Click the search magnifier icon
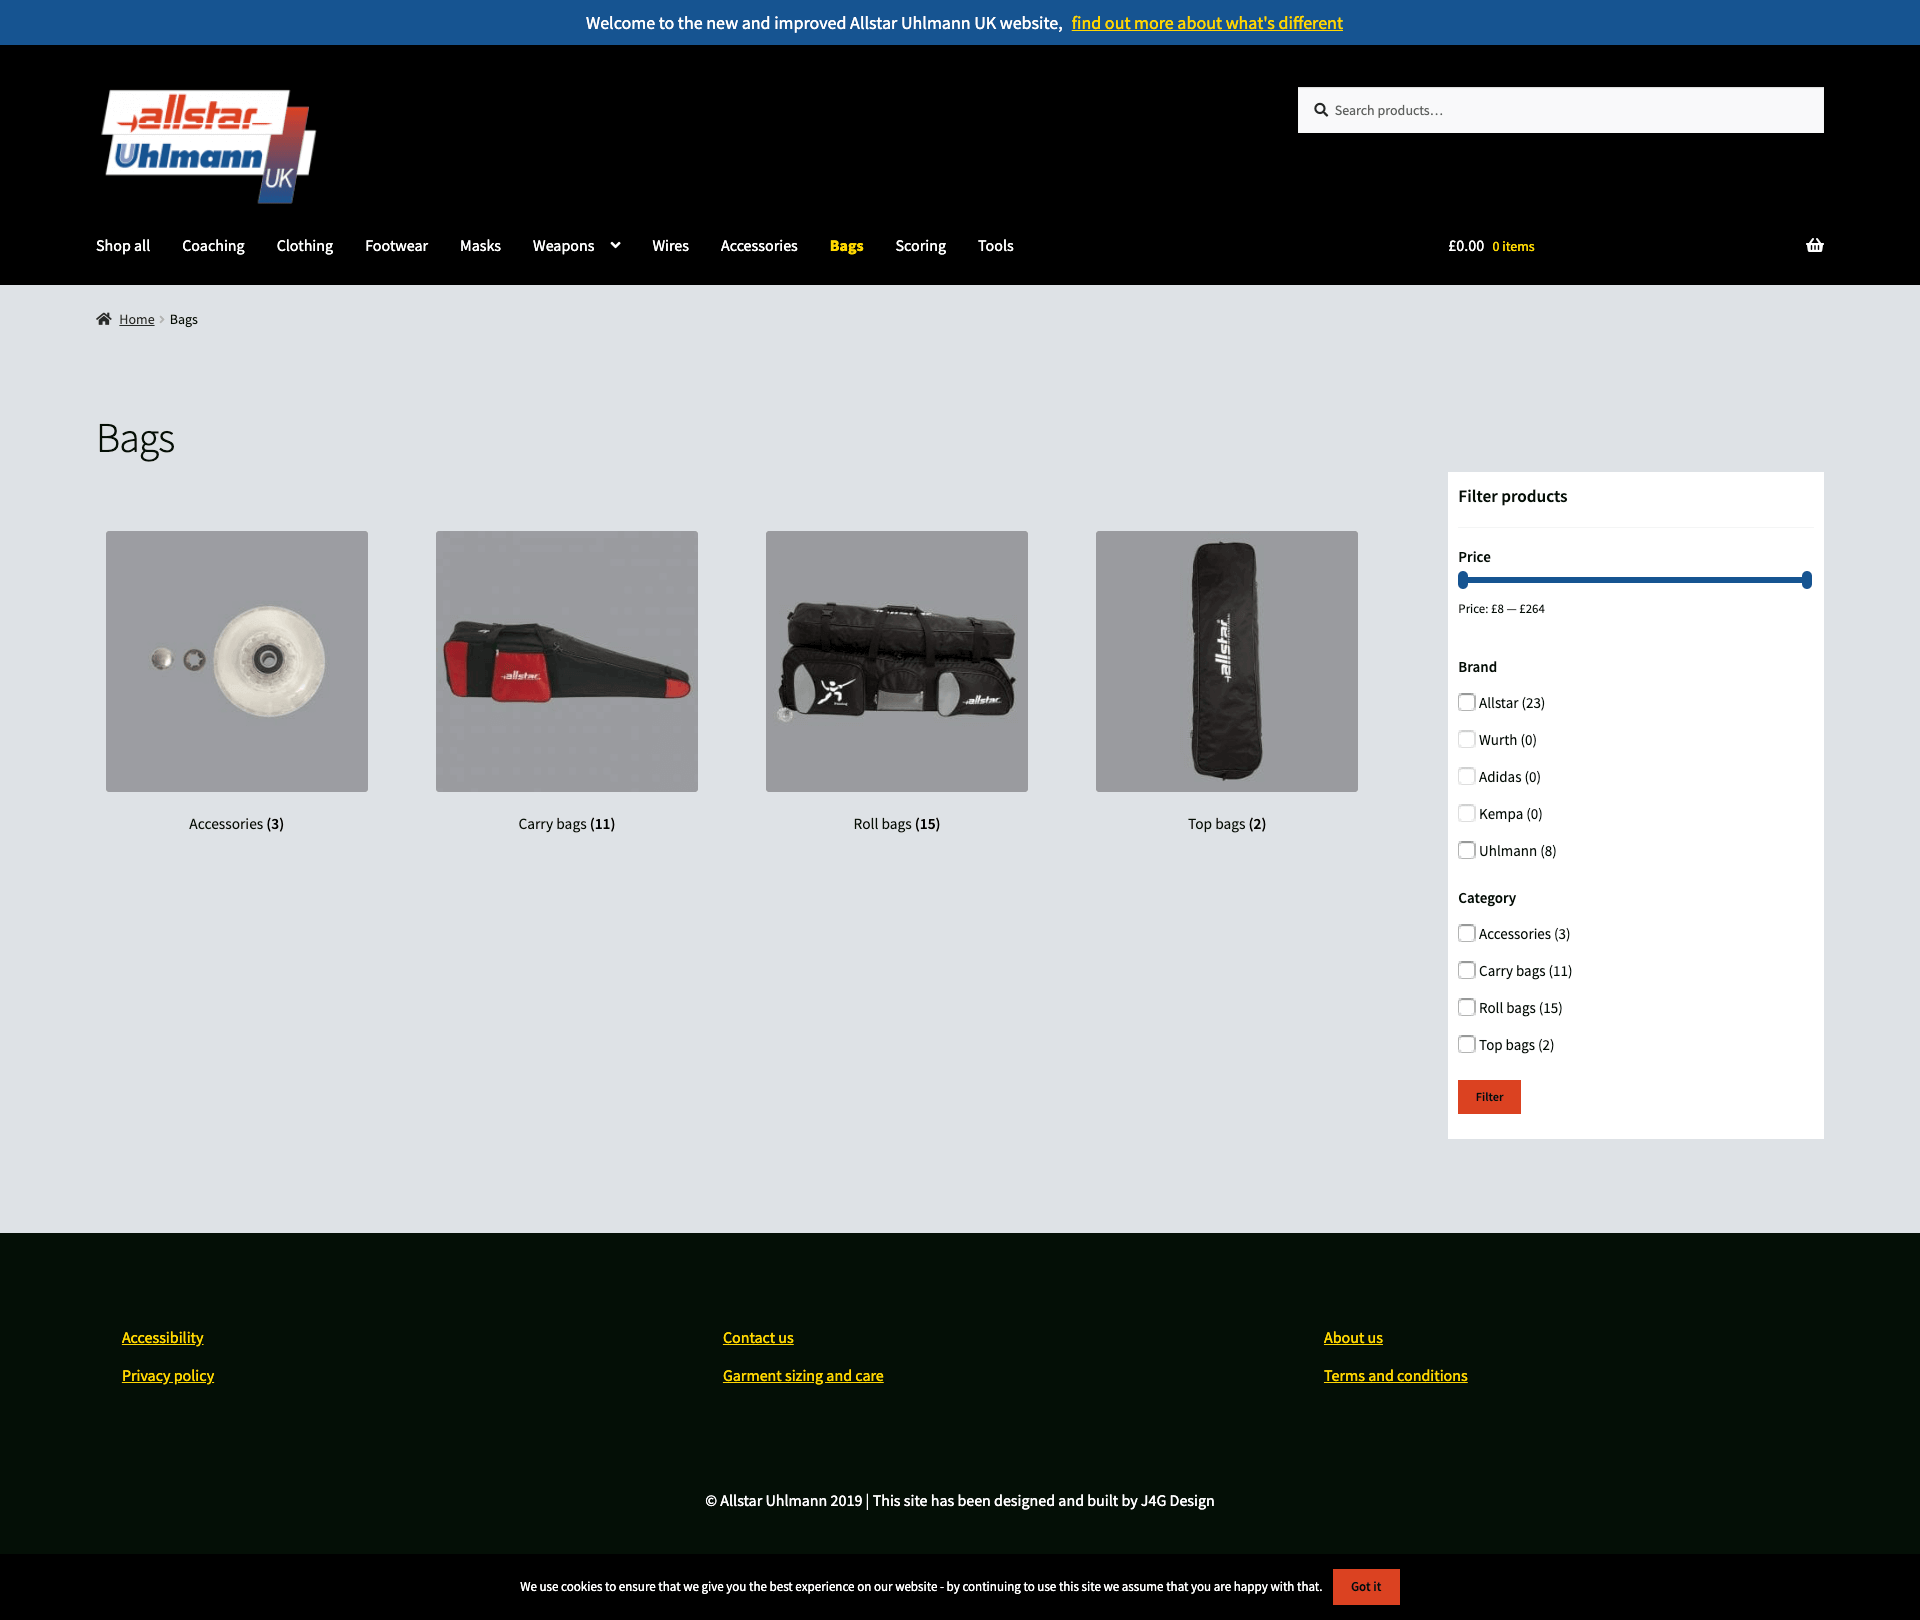Image resolution: width=1920 pixels, height=1620 pixels. point(1321,110)
